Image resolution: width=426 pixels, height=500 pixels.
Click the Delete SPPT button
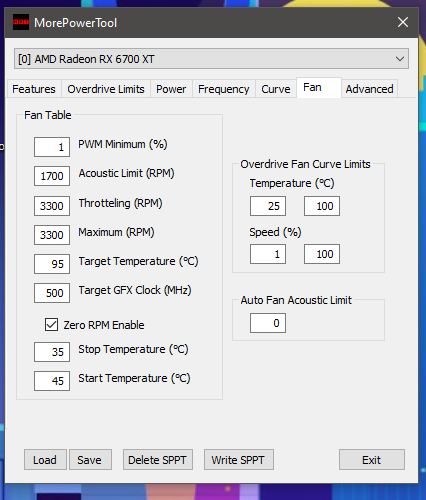158,460
